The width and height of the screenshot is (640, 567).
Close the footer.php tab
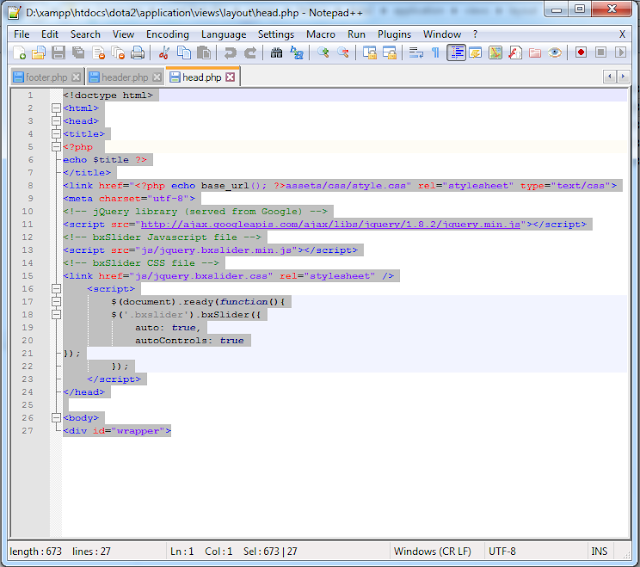[76, 77]
